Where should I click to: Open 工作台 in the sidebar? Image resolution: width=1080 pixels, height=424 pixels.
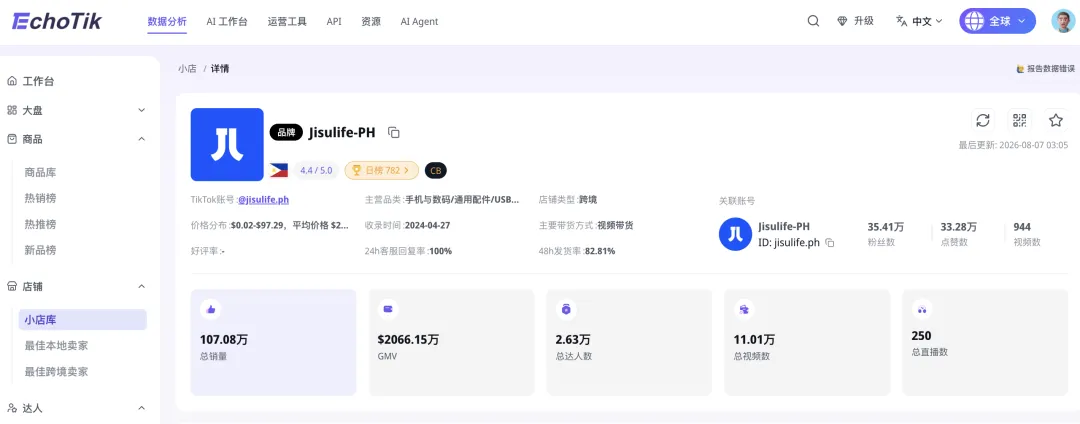tap(39, 81)
